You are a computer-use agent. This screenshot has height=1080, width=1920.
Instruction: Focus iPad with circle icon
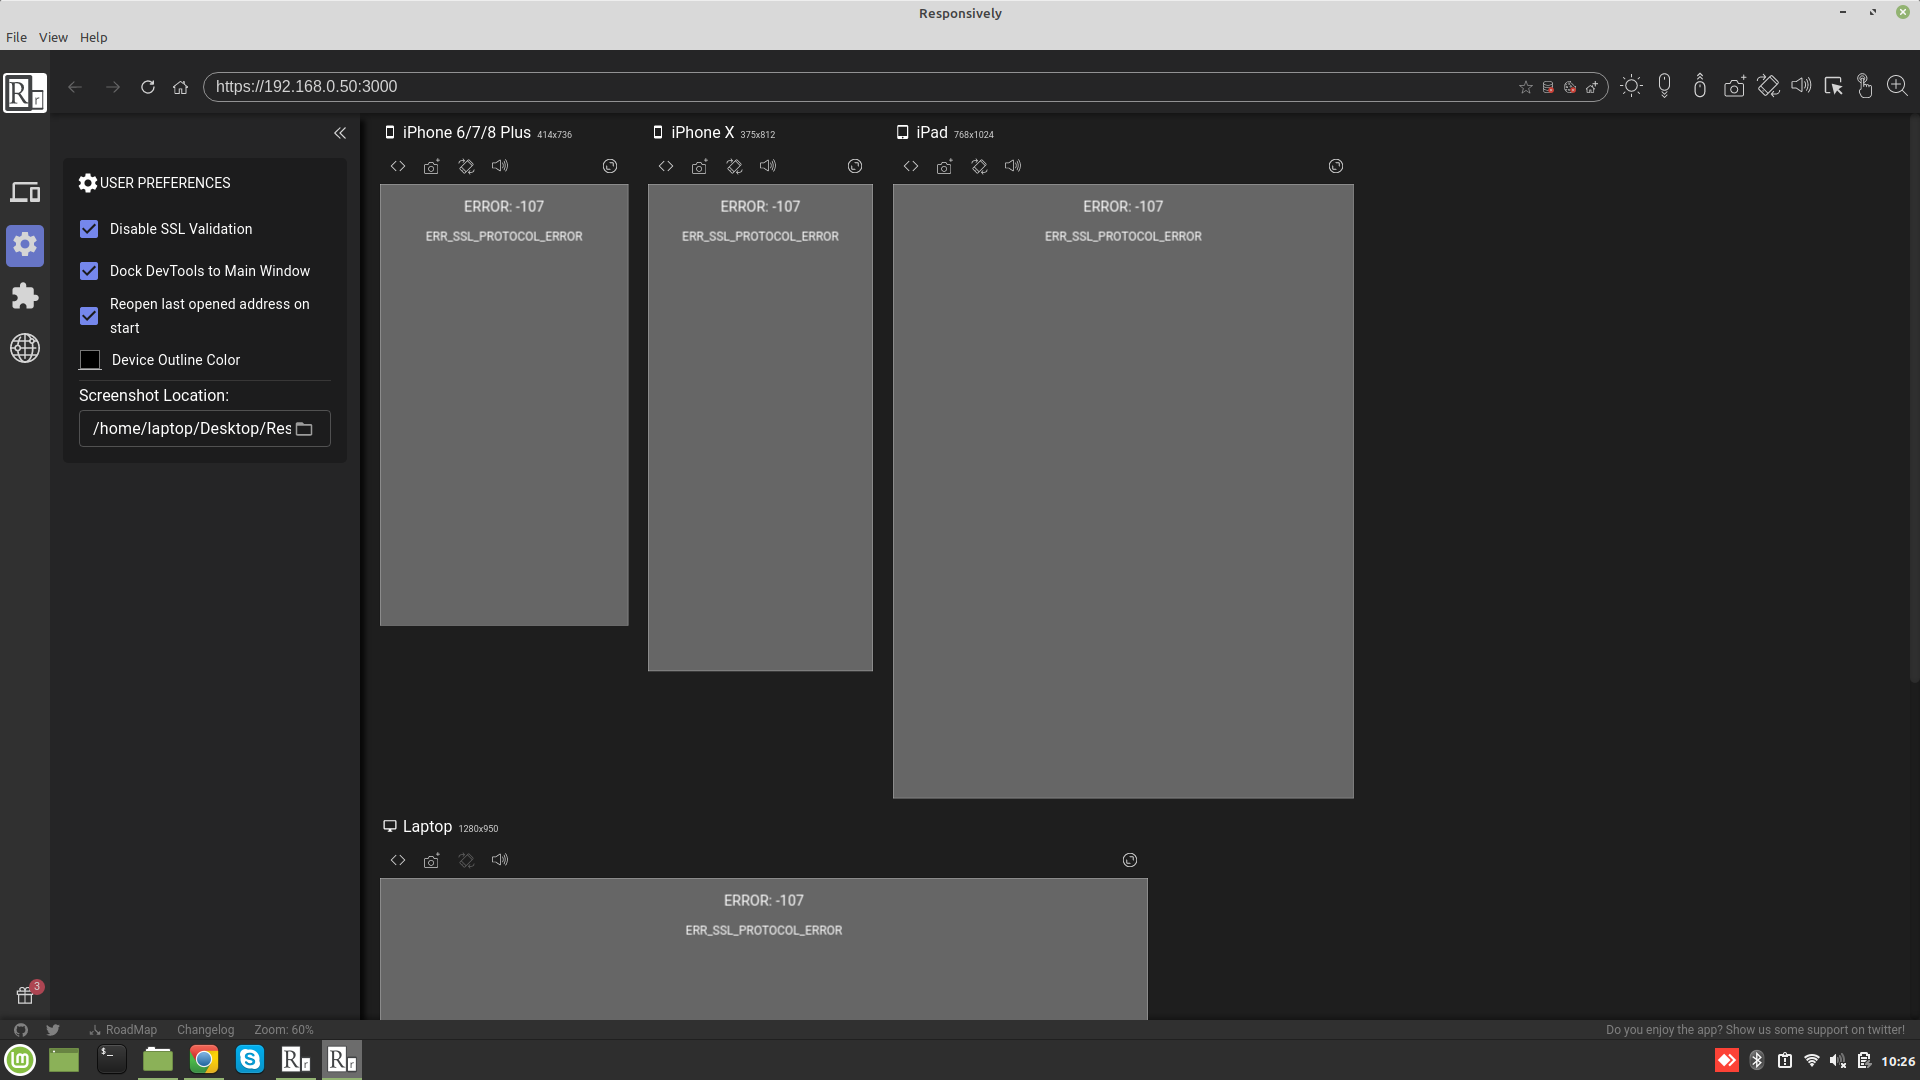tap(1336, 166)
